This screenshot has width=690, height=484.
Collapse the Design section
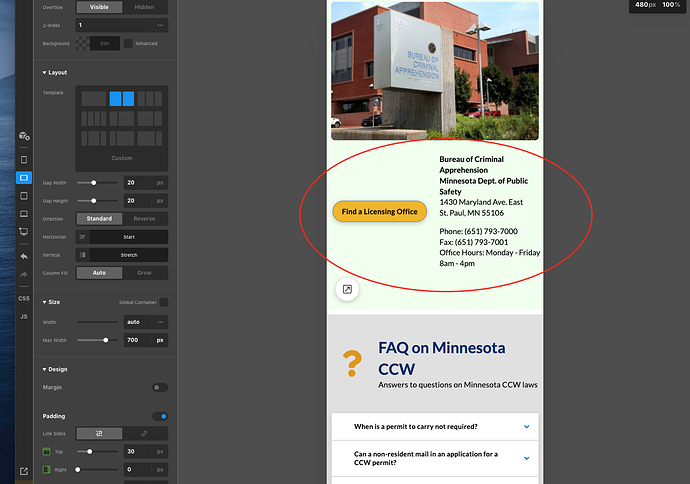55,370
